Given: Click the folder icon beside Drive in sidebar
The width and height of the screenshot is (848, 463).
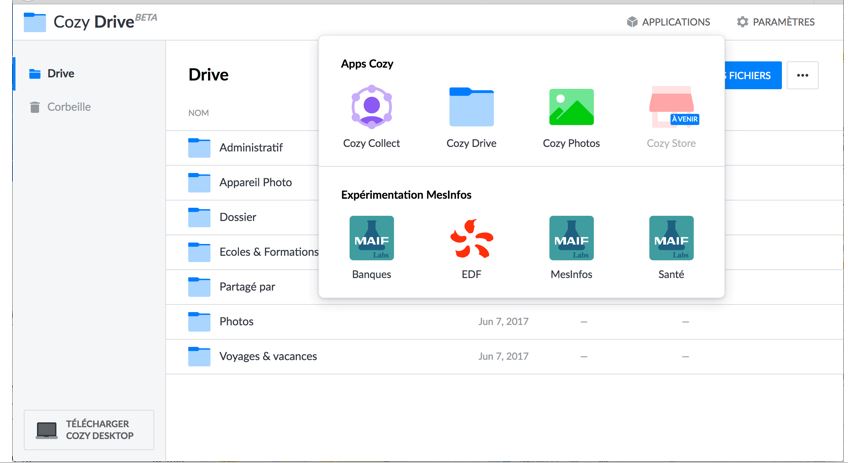Looking at the screenshot, I should click(35, 74).
